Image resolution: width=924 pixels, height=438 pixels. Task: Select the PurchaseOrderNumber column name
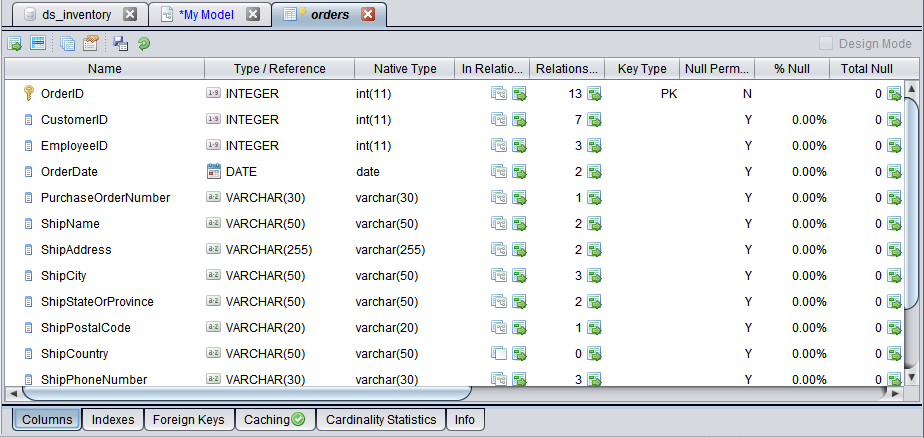[105, 197]
